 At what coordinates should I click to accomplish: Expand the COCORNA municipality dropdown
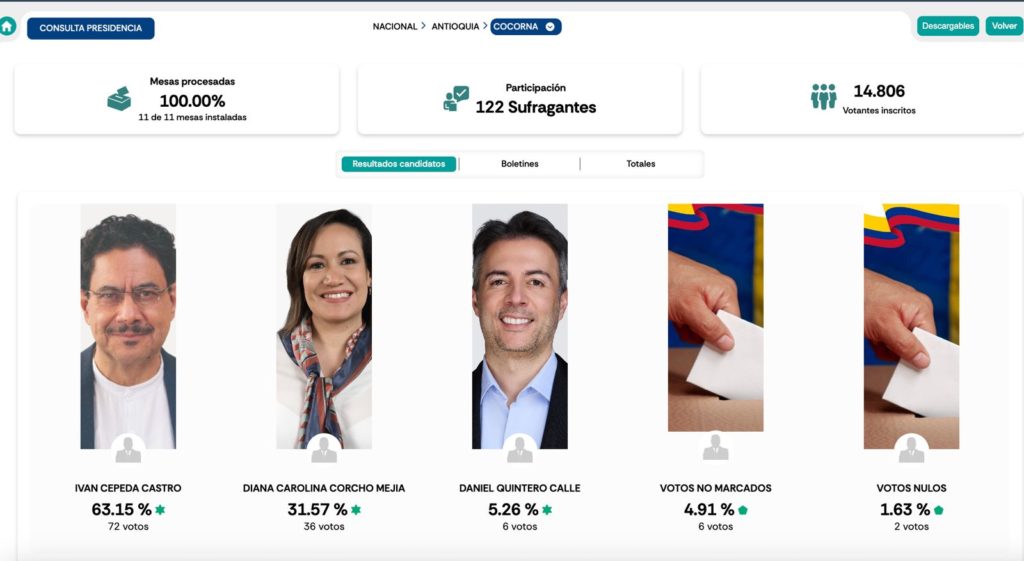point(526,27)
